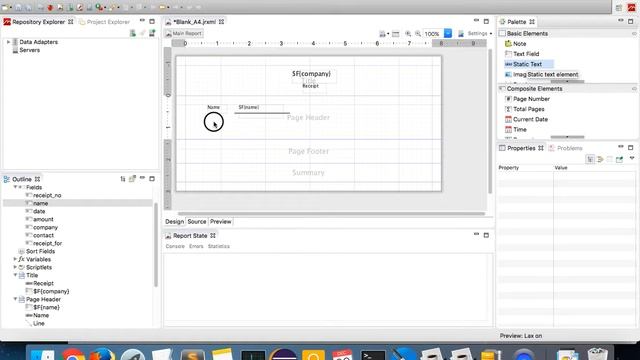
Task: Open Firefox from the dock
Action: click(102, 354)
